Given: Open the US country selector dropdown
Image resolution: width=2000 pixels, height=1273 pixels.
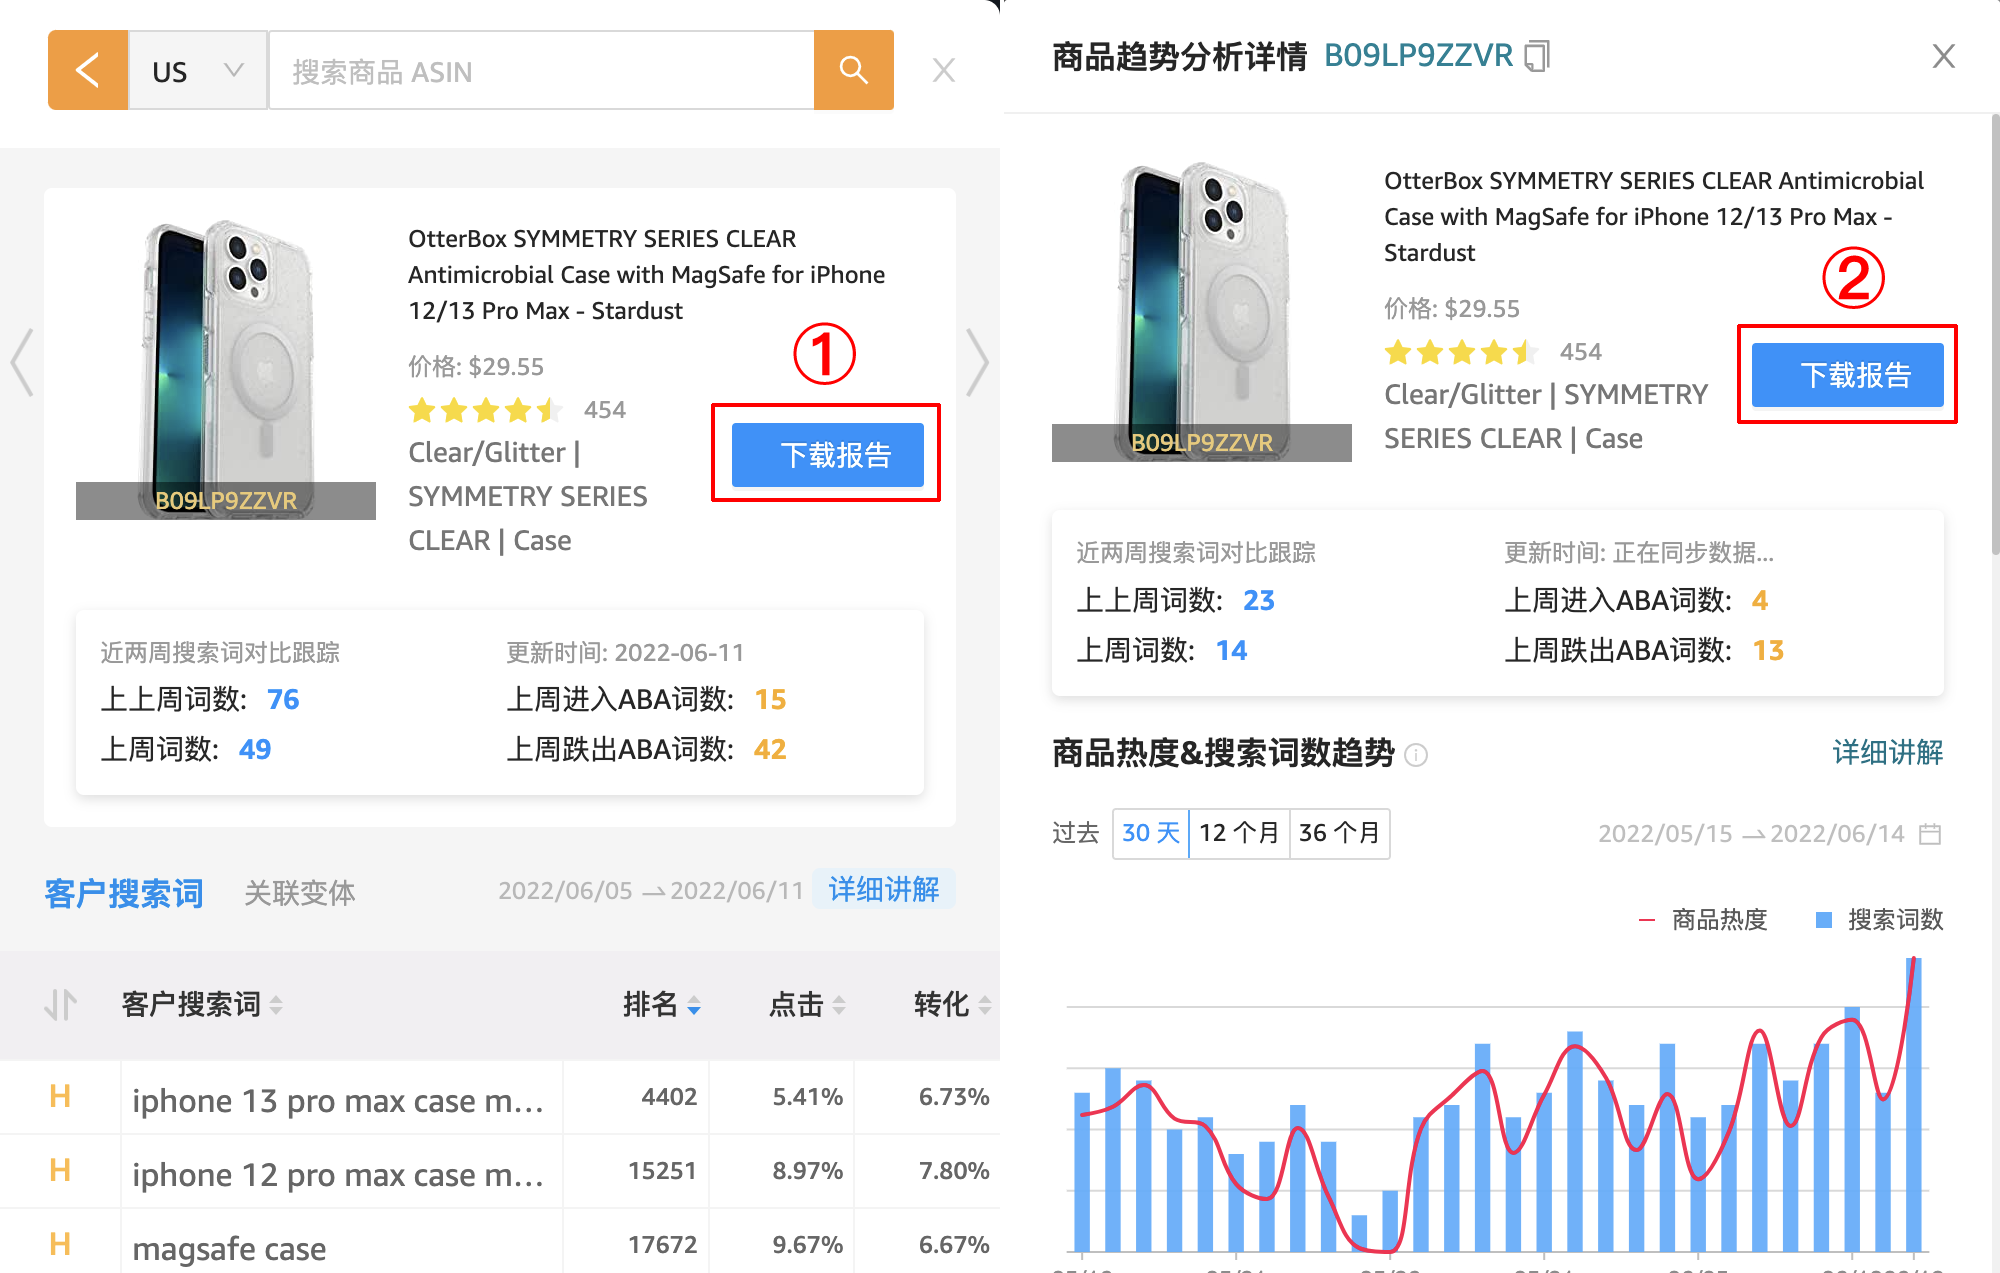Looking at the screenshot, I should pyautogui.click(x=197, y=70).
